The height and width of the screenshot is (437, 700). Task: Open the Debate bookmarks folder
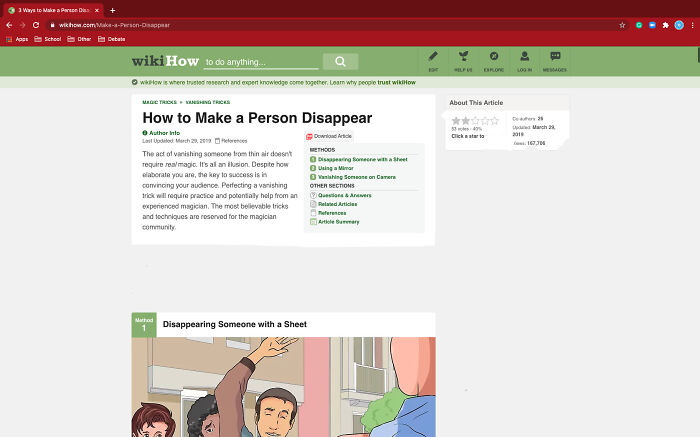coord(112,39)
